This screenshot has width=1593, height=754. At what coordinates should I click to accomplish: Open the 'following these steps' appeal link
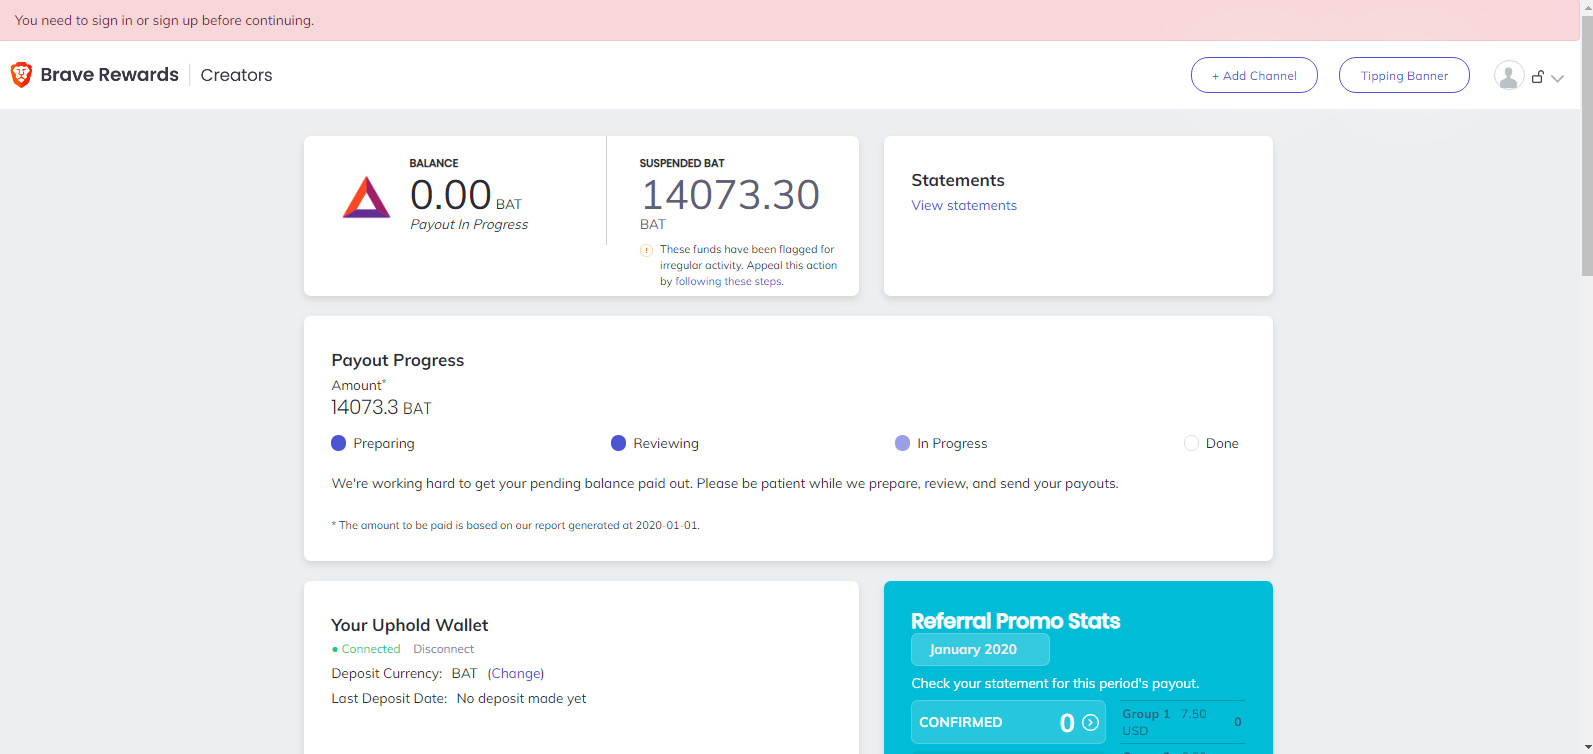click(729, 282)
